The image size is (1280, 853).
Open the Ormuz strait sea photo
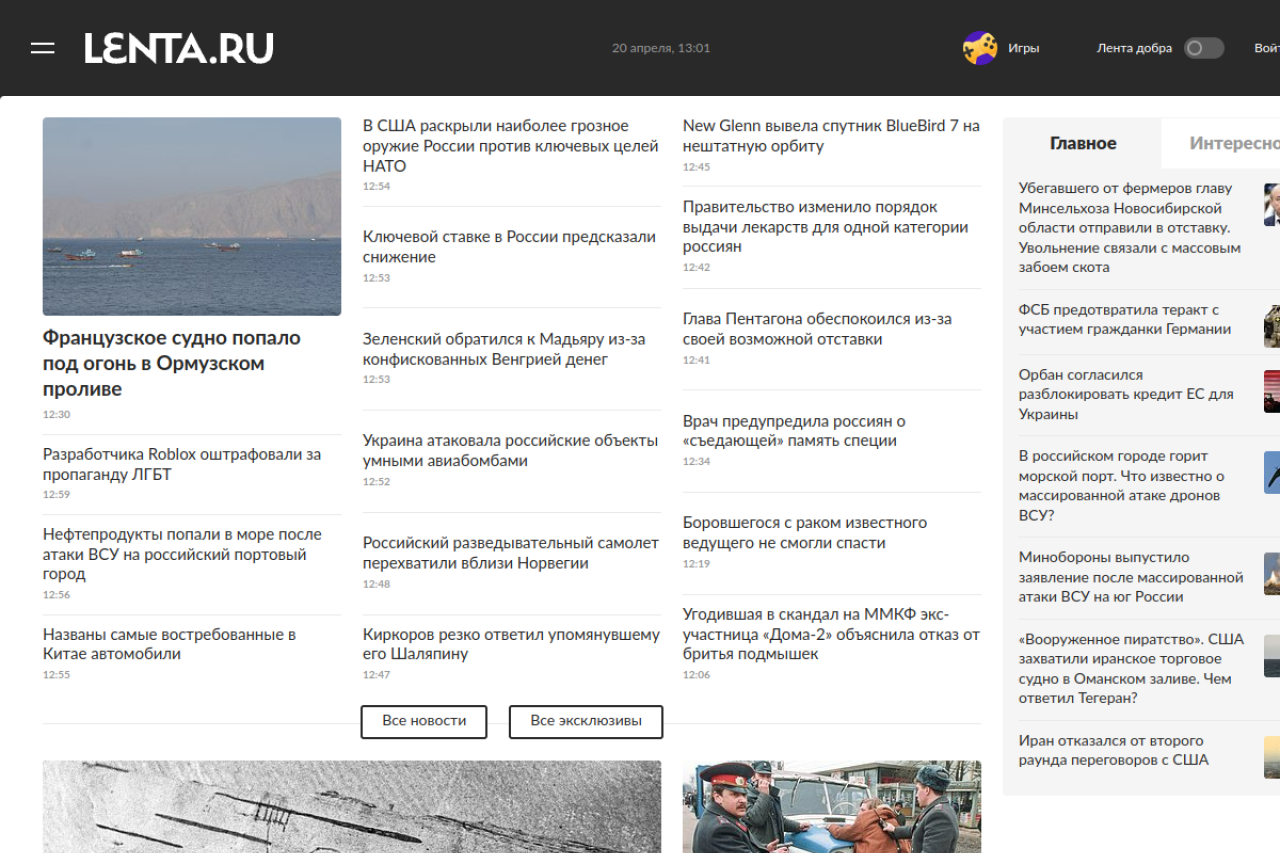(192, 216)
